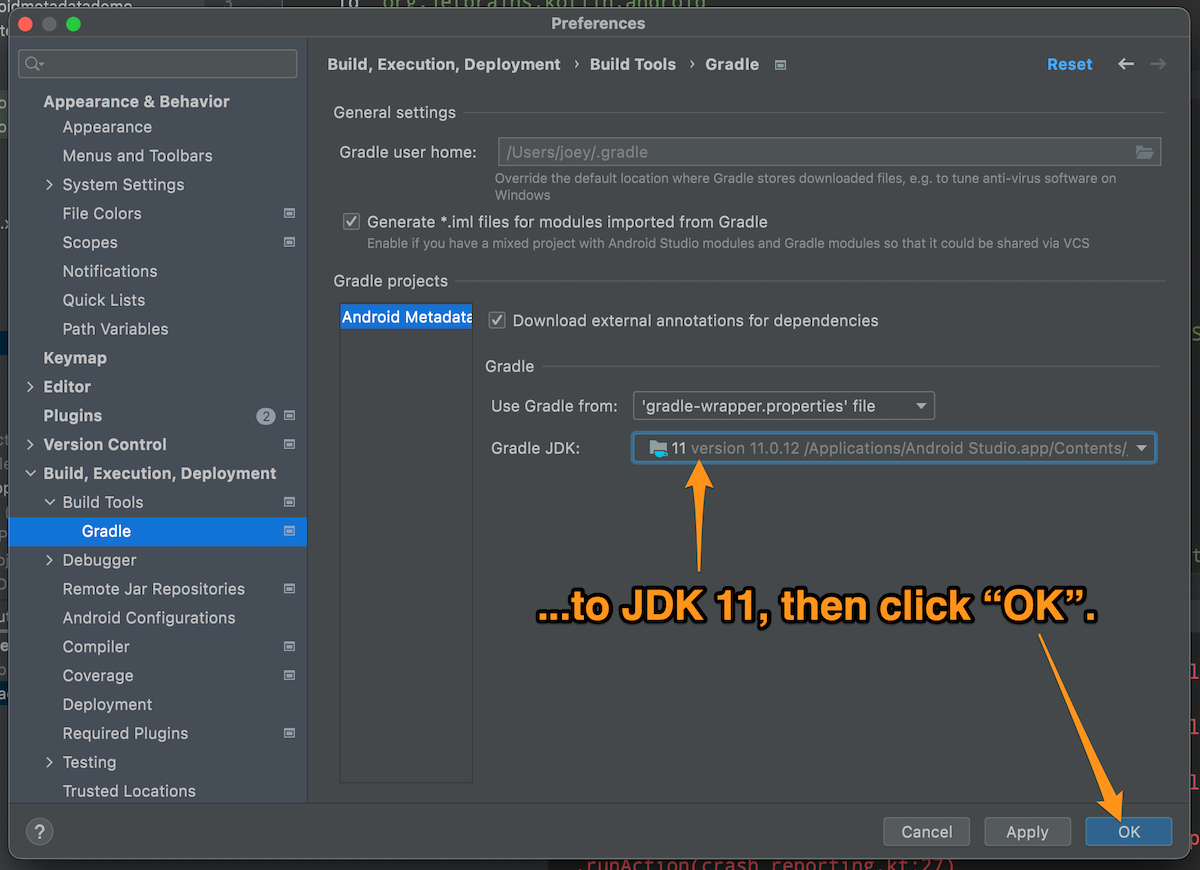Click the Reset link
The image size is (1200, 870).
(1069, 64)
